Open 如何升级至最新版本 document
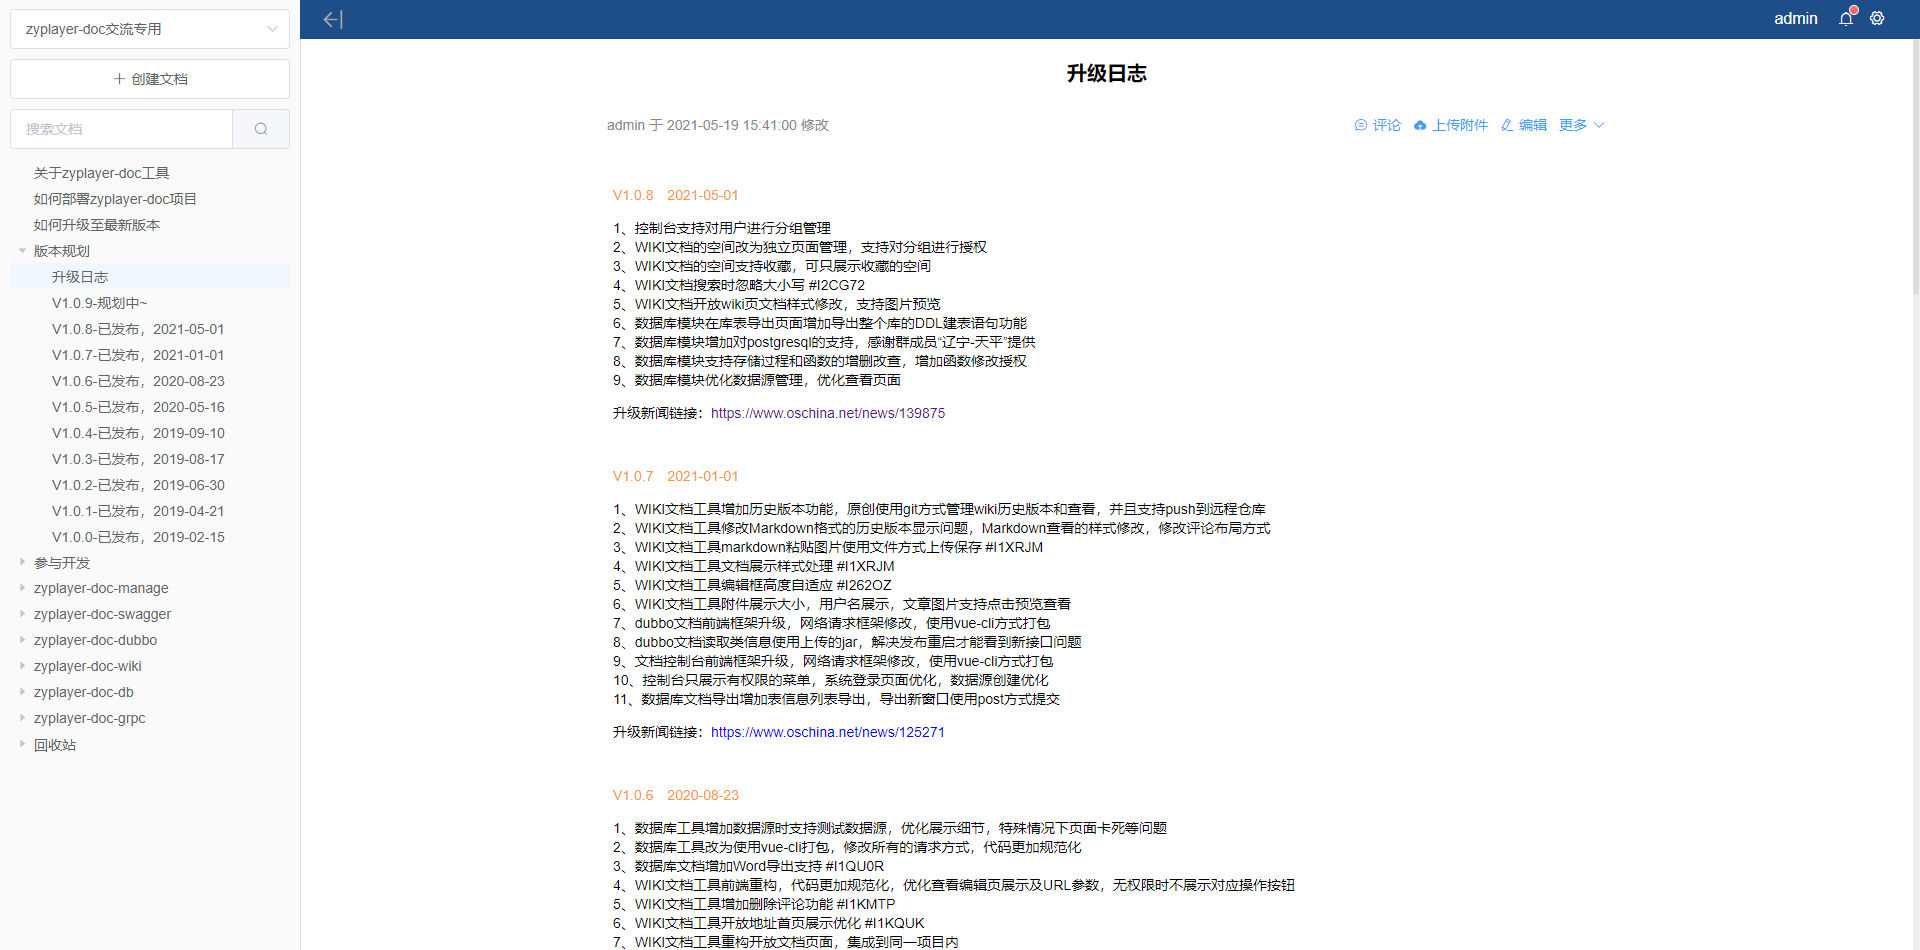 [x=97, y=225]
